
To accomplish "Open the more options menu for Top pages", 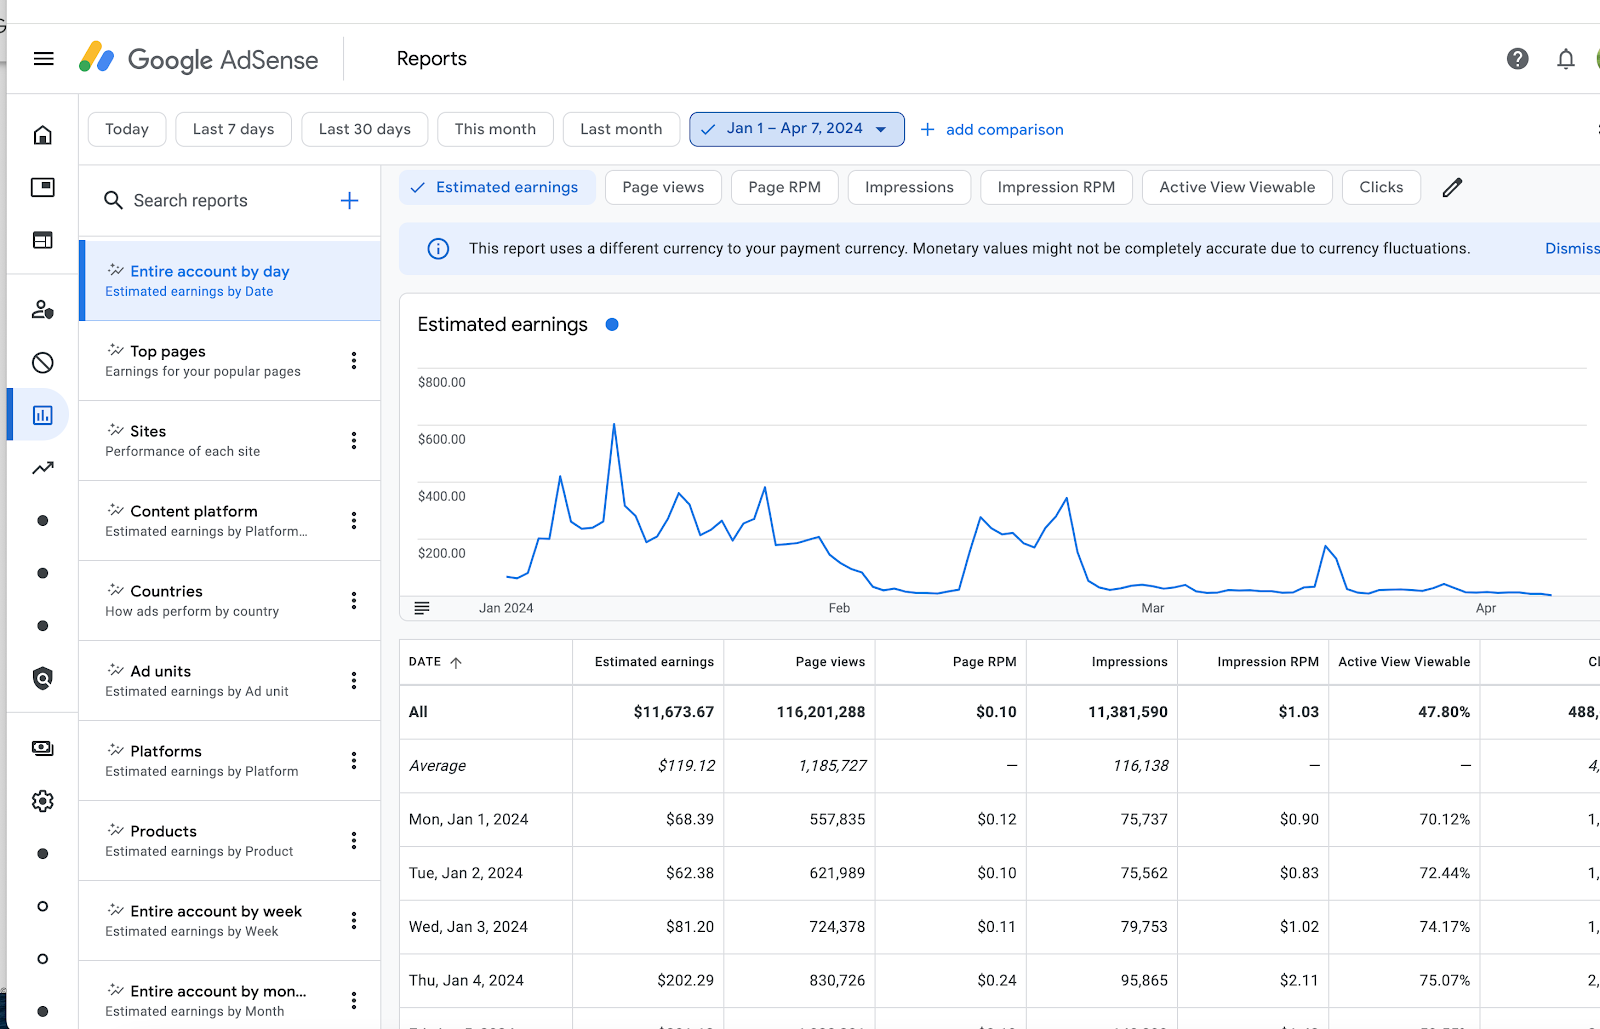I will (354, 361).
